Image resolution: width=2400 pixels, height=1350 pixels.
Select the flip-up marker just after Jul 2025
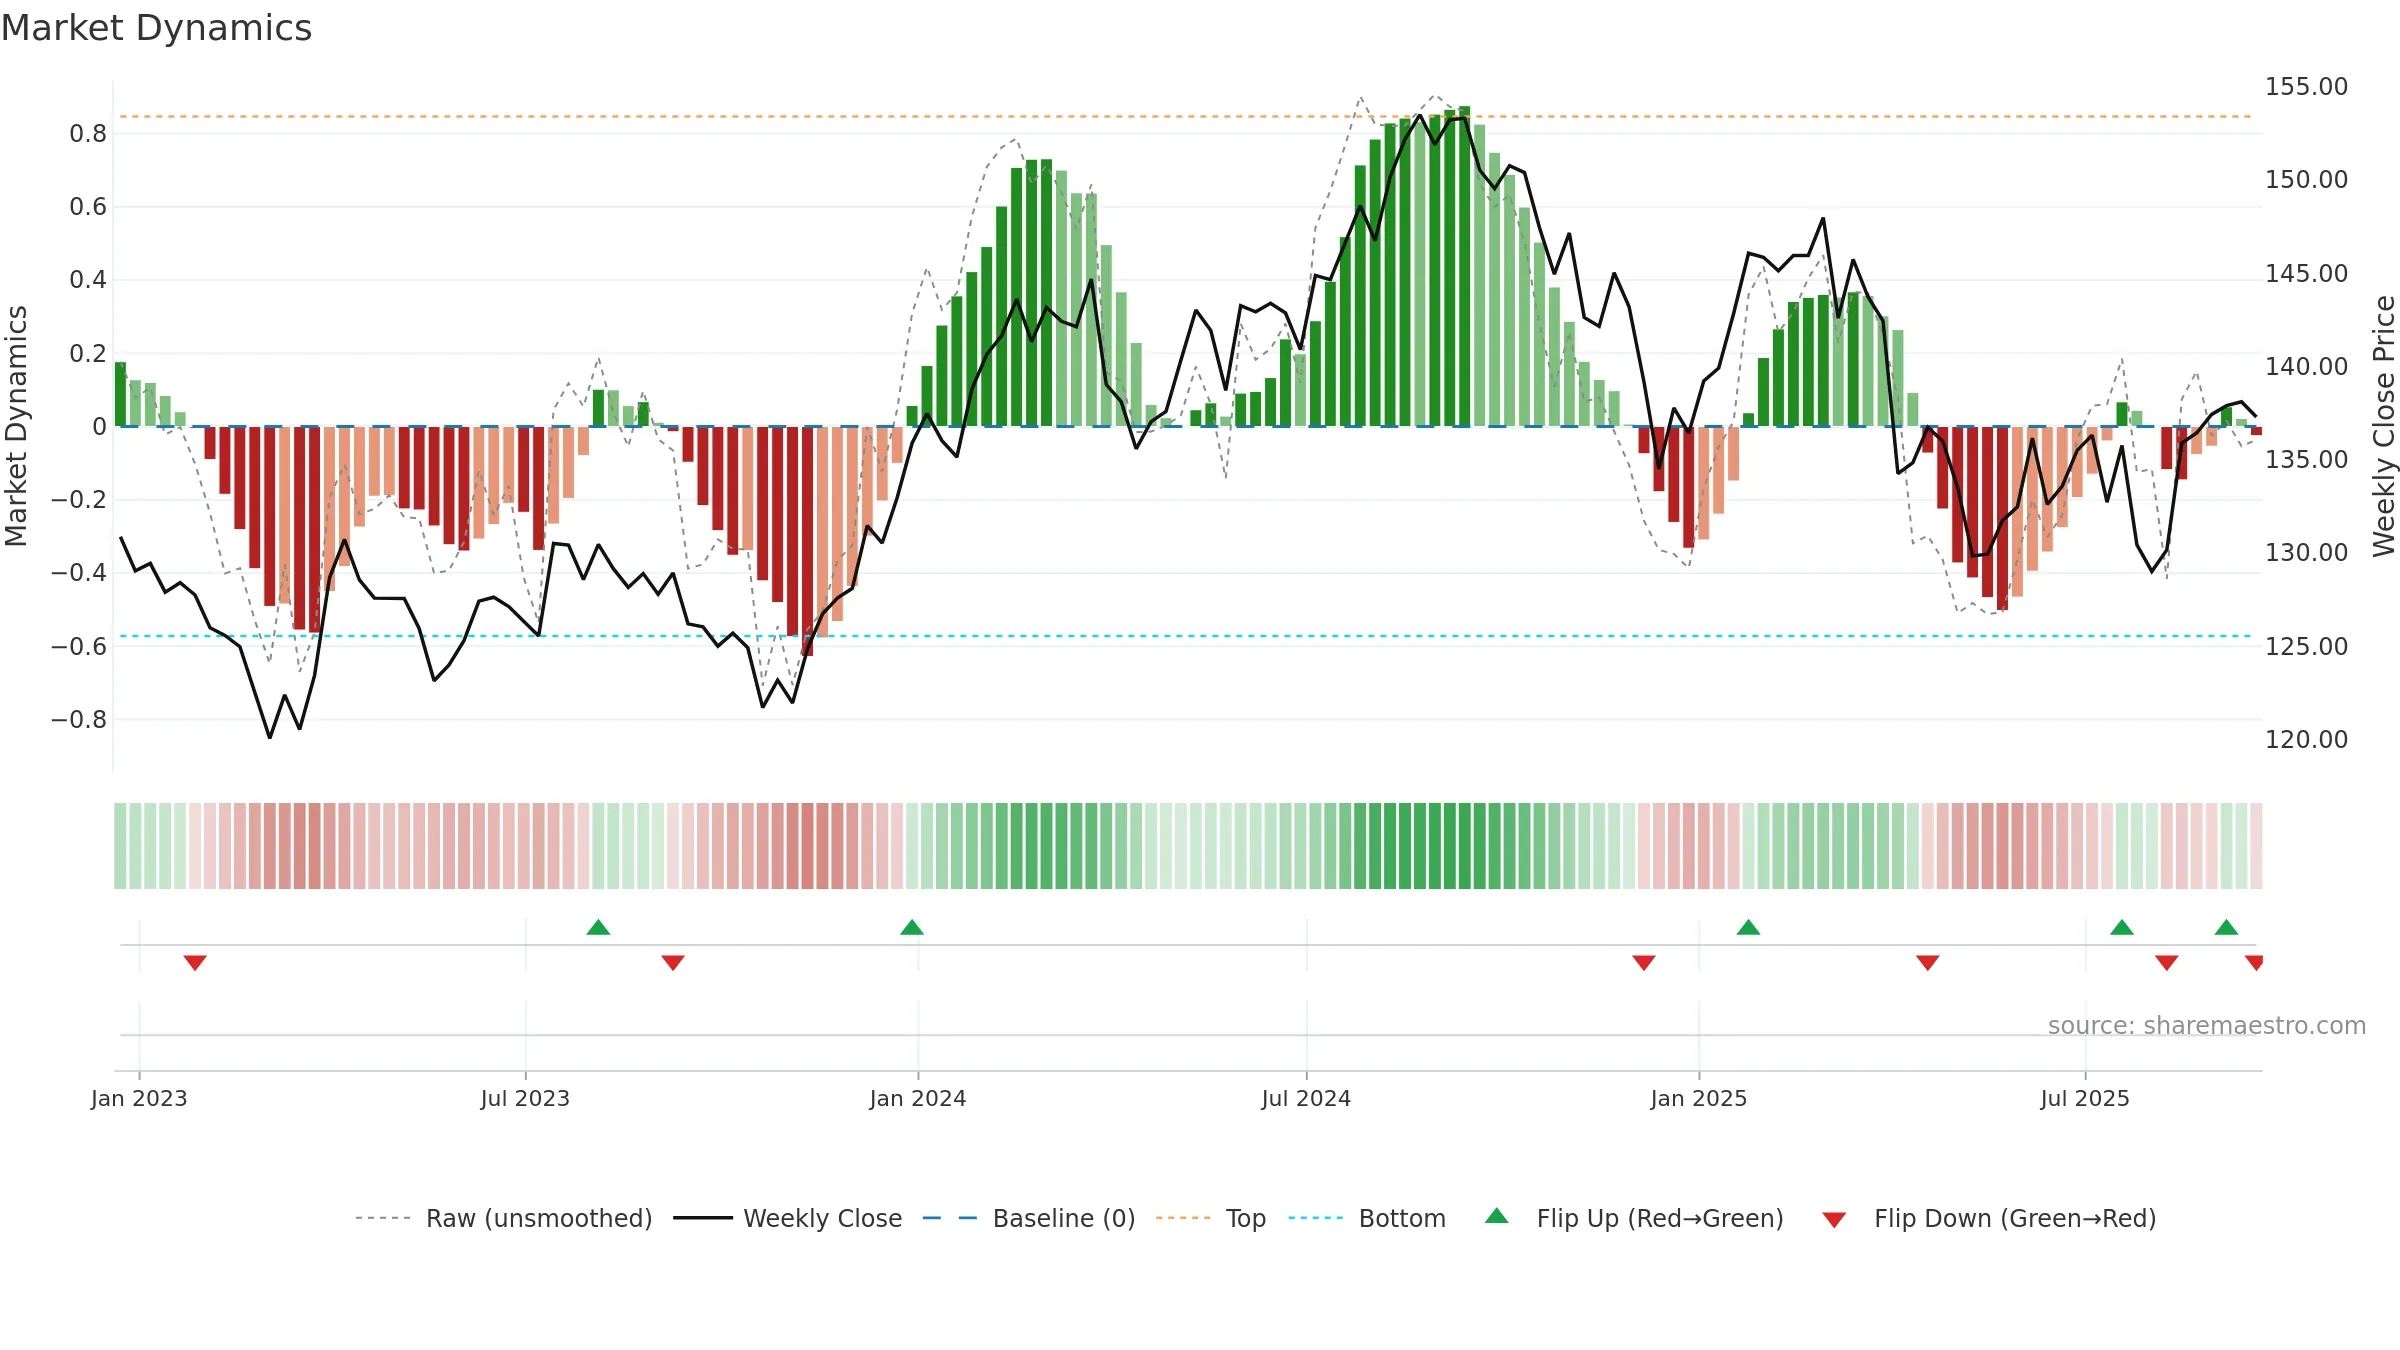(x=2122, y=927)
